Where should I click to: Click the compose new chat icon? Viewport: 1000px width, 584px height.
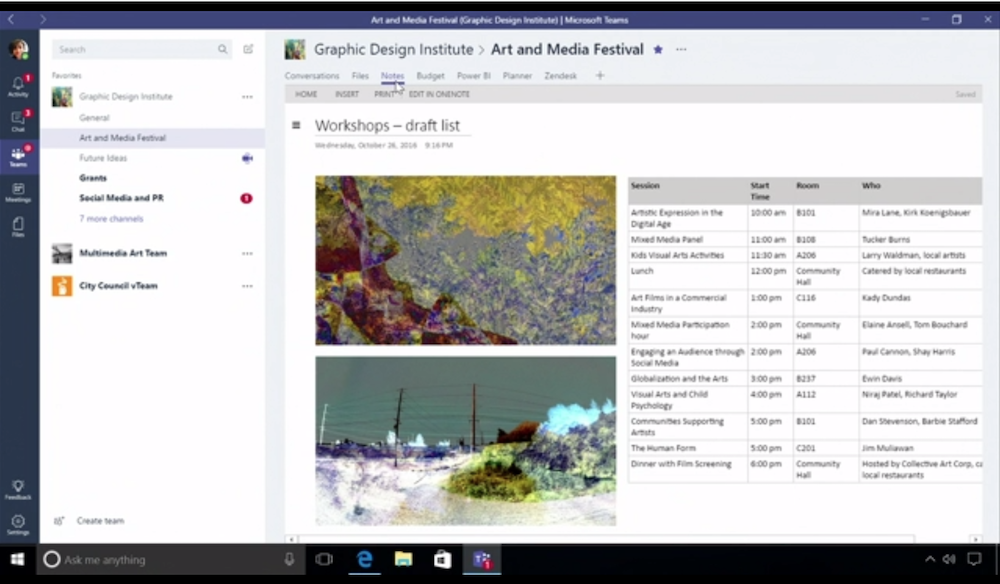click(248, 49)
